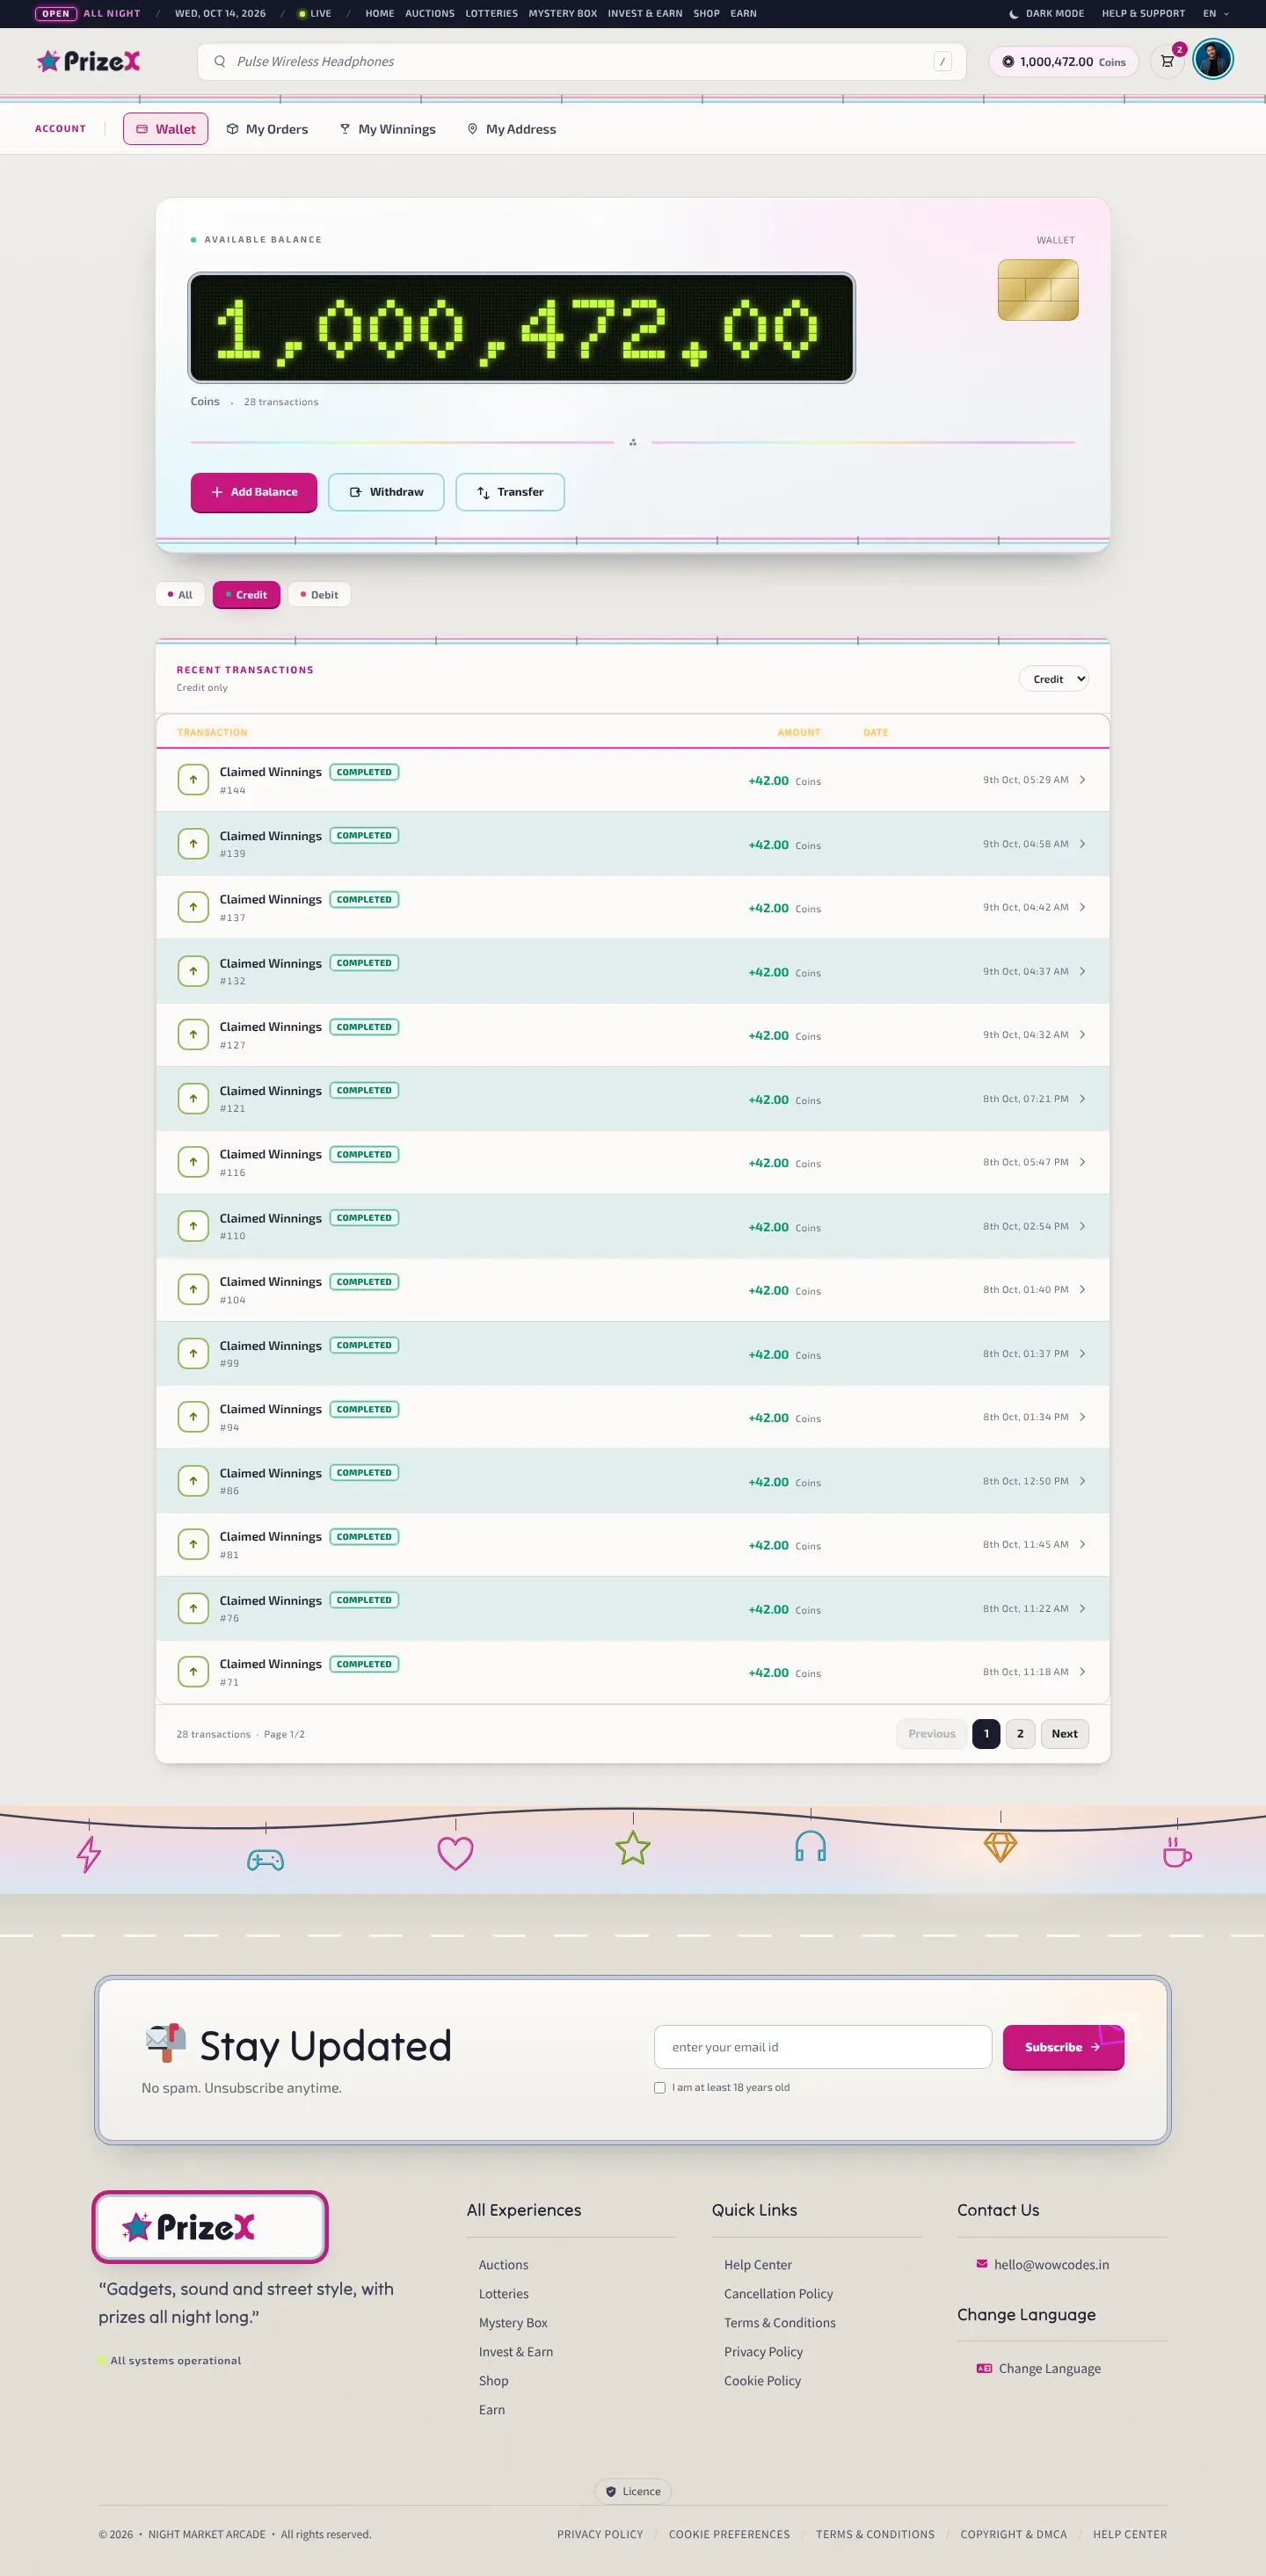Click the coffee cup icon
1266x2576 pixels.
[x=1177, y=1852]
